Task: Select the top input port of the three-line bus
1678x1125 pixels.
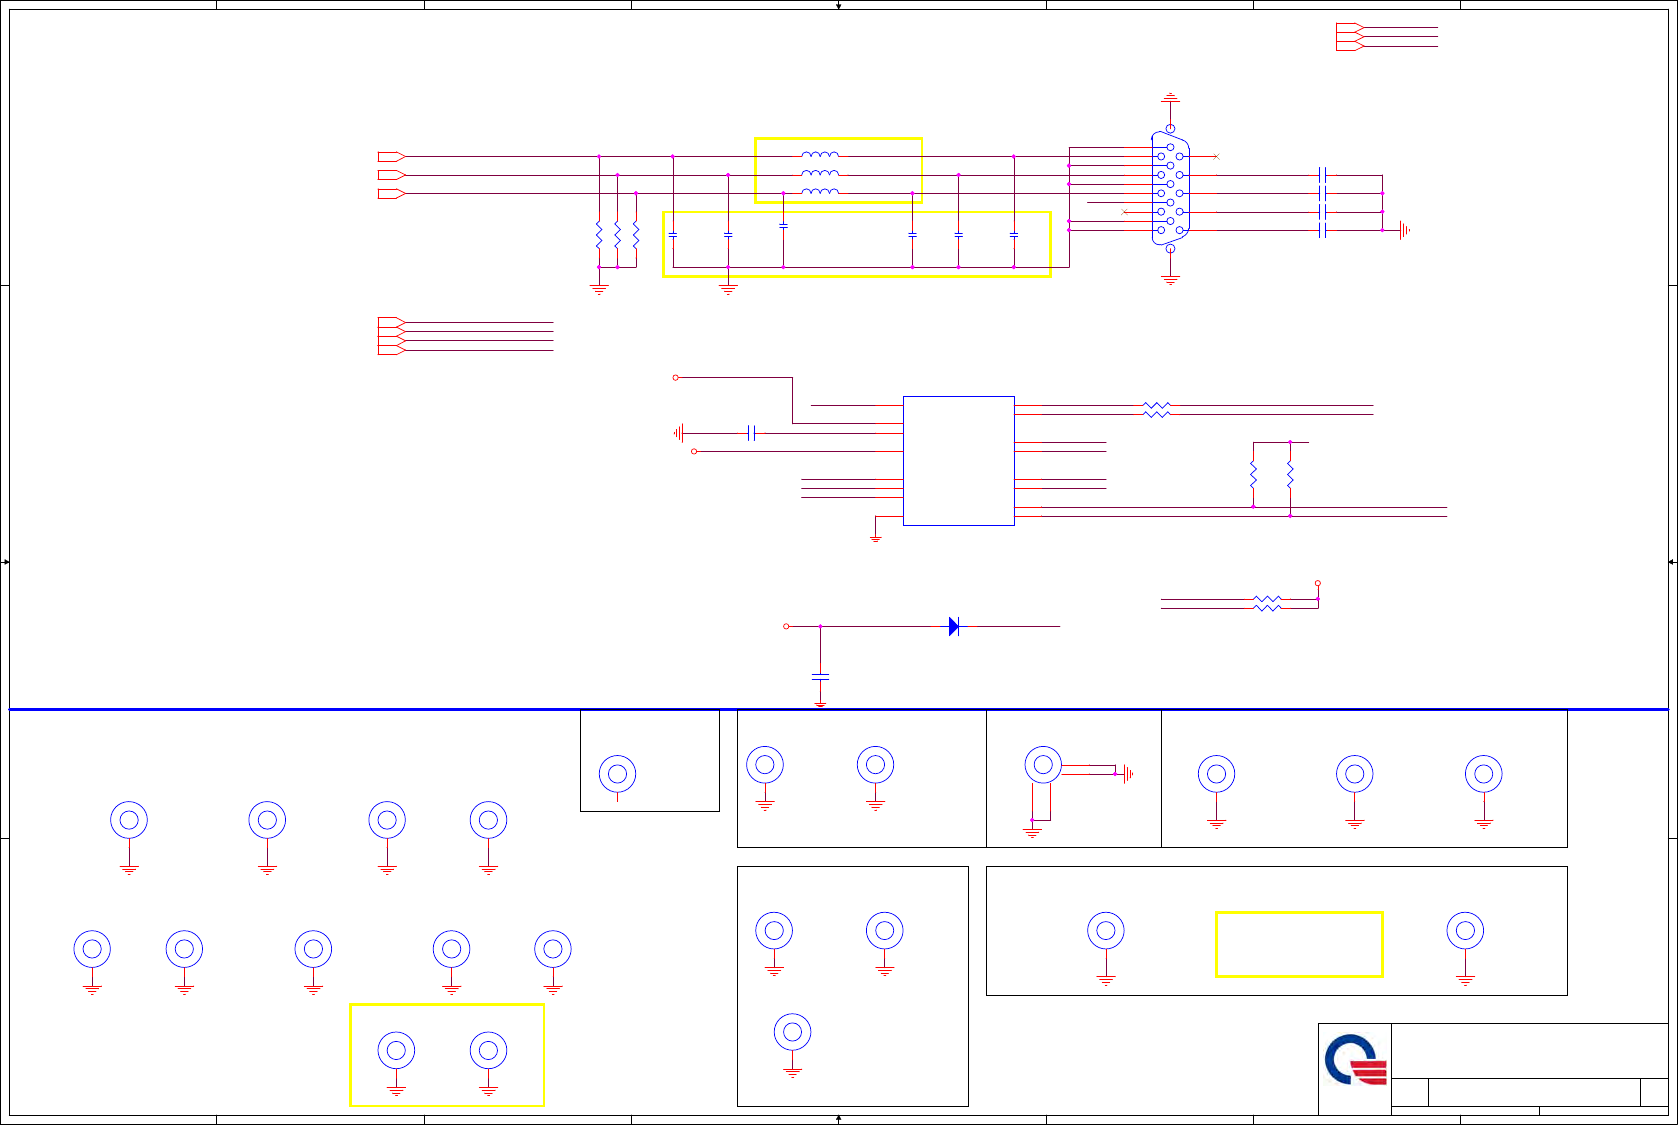Action: (391, 157)
